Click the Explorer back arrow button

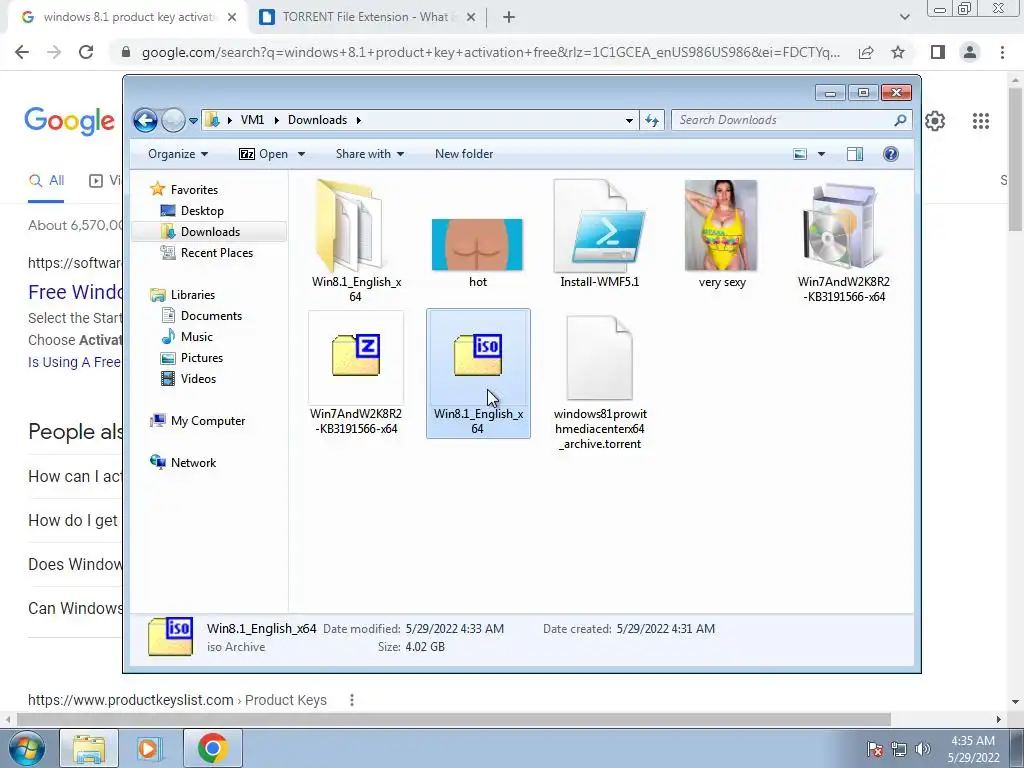pyautogui.click(x=145, y=120)
